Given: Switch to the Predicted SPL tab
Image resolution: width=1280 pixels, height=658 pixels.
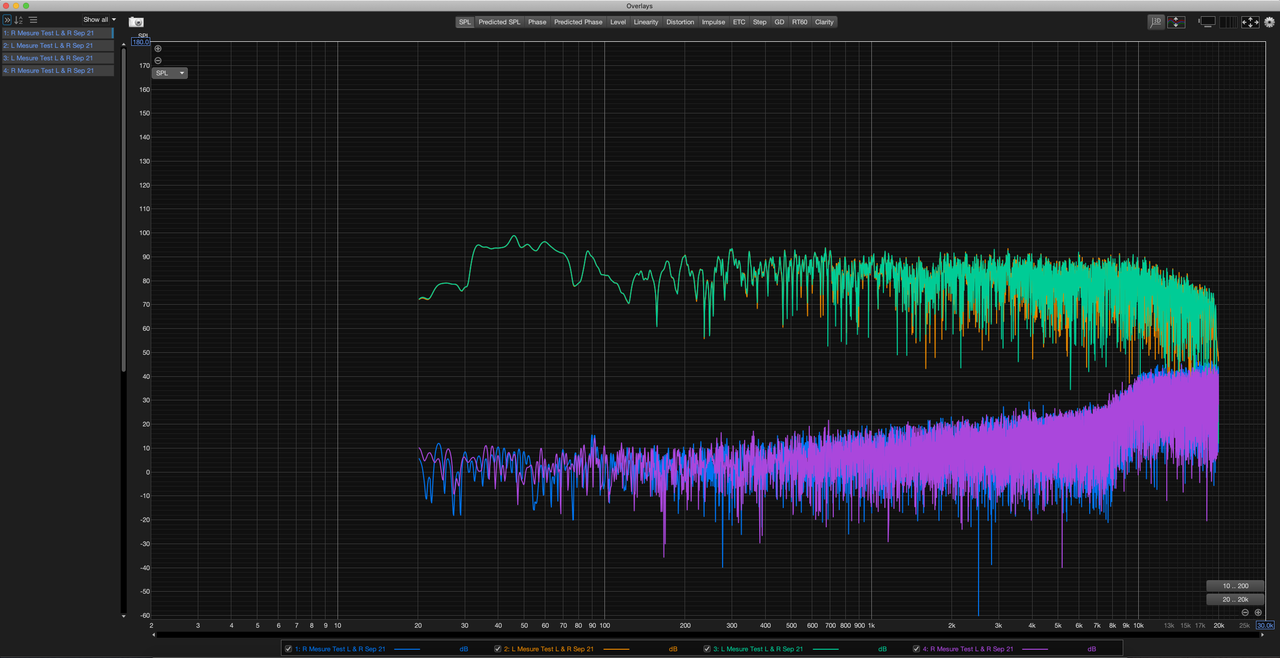Looking at the screenshot, I should [x=499, y=22].
